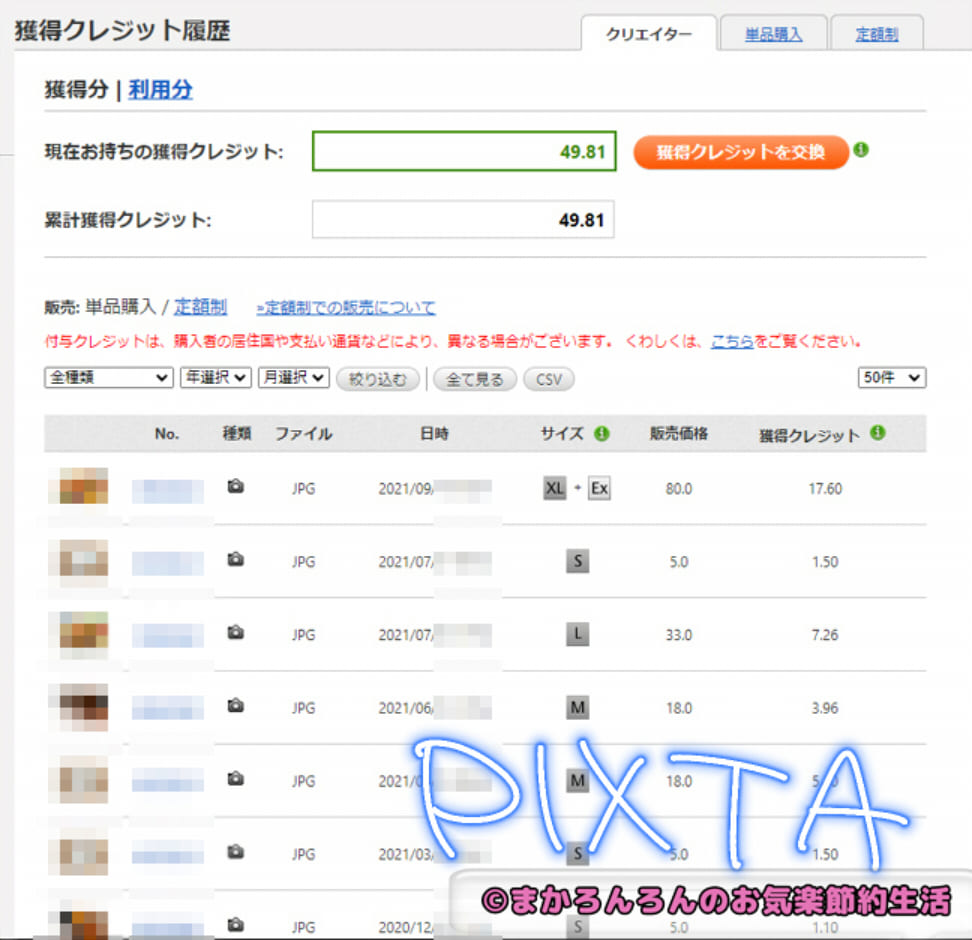Click info icon next to 獲得クレジット header
972x940 pixels.
coord(877,432)
